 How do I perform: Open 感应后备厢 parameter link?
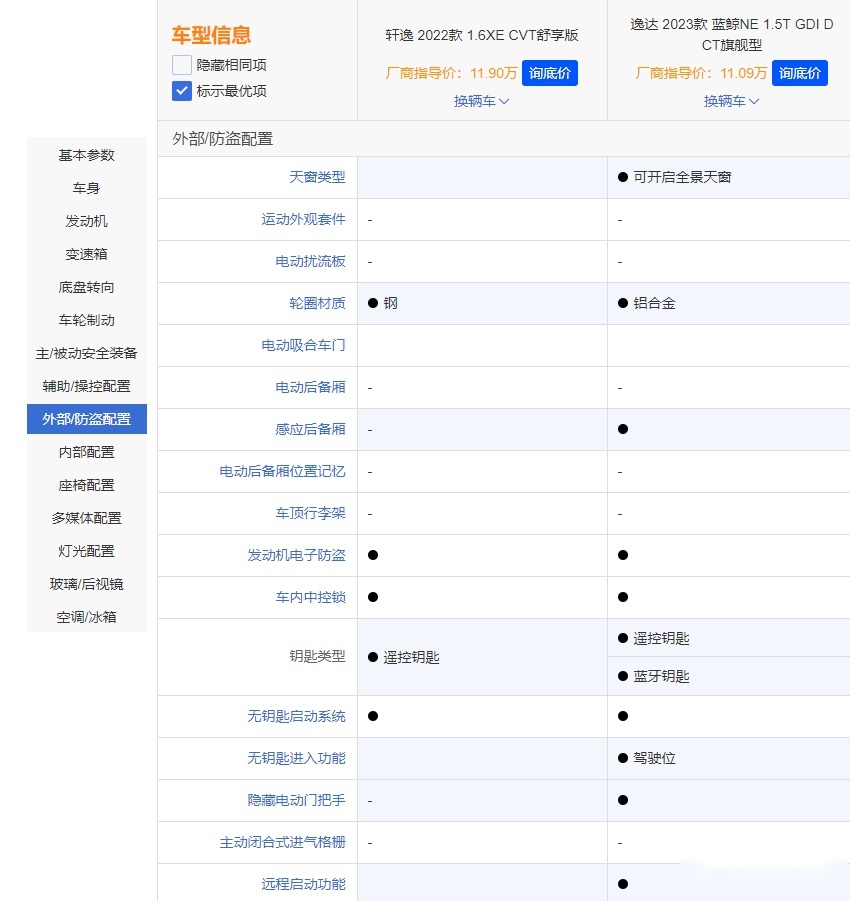(310, 429)
